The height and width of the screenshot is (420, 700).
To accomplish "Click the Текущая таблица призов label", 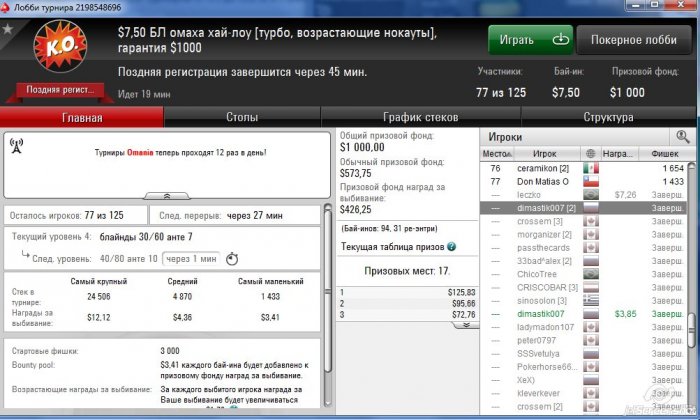I will 392,246.
